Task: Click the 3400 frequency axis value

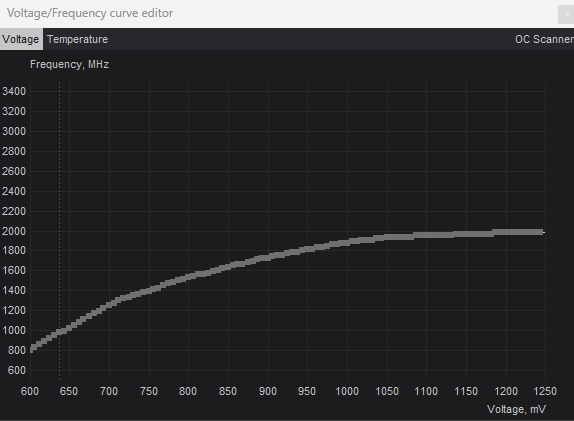Action: tap(14, 91)
